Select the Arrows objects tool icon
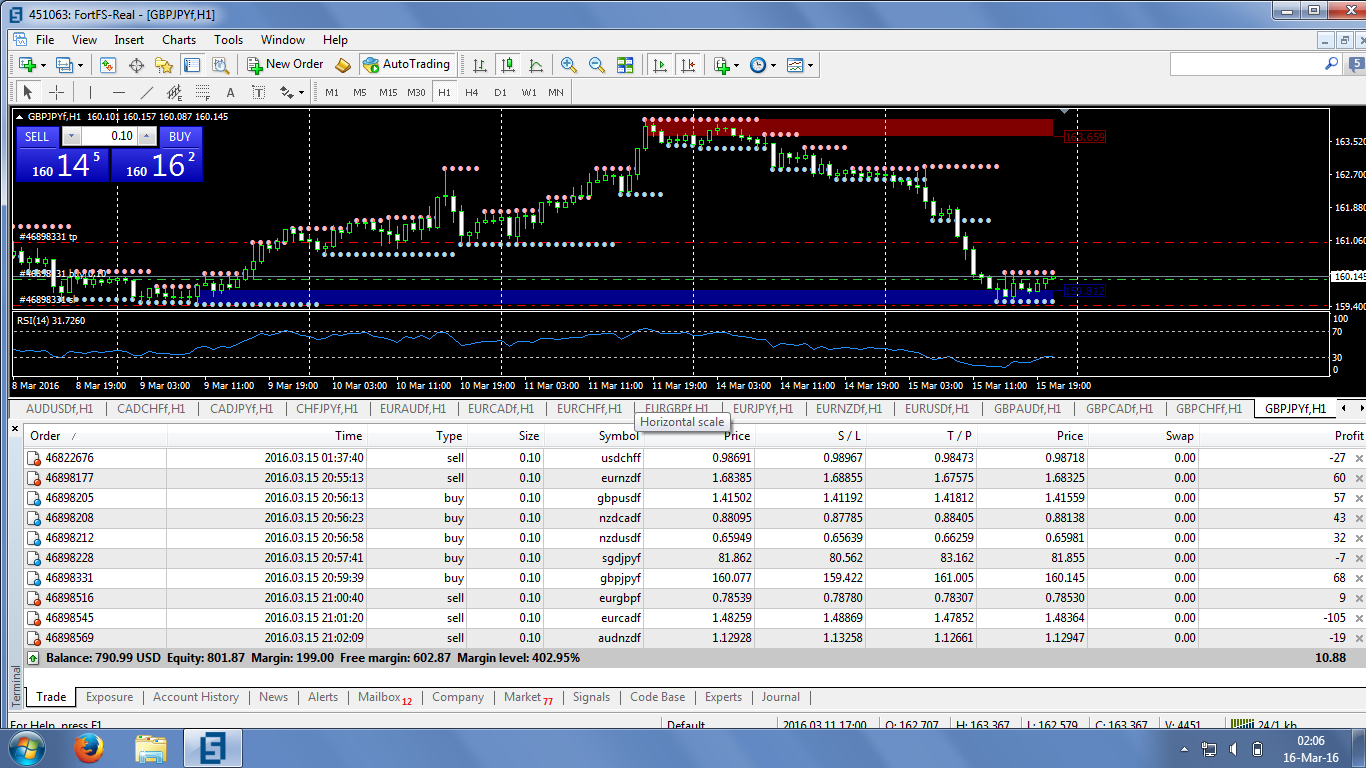Viewport: 1366px width, 768px height. click(287, 92)
